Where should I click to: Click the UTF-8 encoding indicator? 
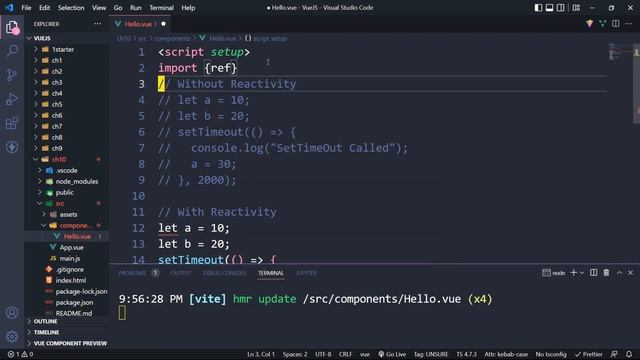[x=323, y=354]
